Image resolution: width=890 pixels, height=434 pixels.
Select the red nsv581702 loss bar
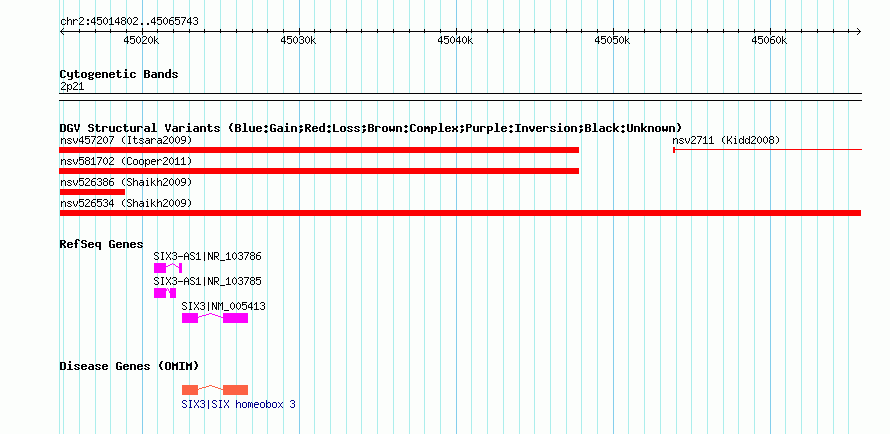pyautogui.click(x=319, y=171)
